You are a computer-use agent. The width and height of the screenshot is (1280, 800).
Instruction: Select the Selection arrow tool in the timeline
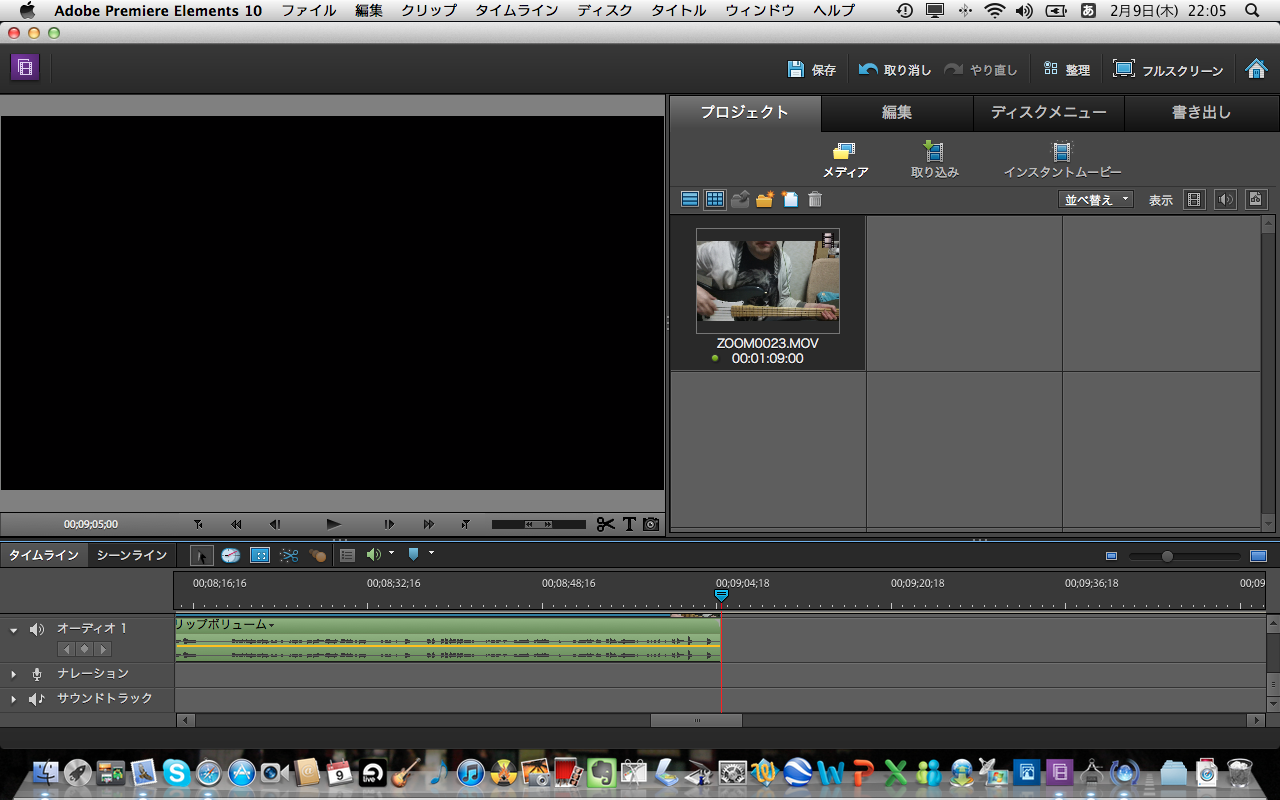tap(201, 555)
